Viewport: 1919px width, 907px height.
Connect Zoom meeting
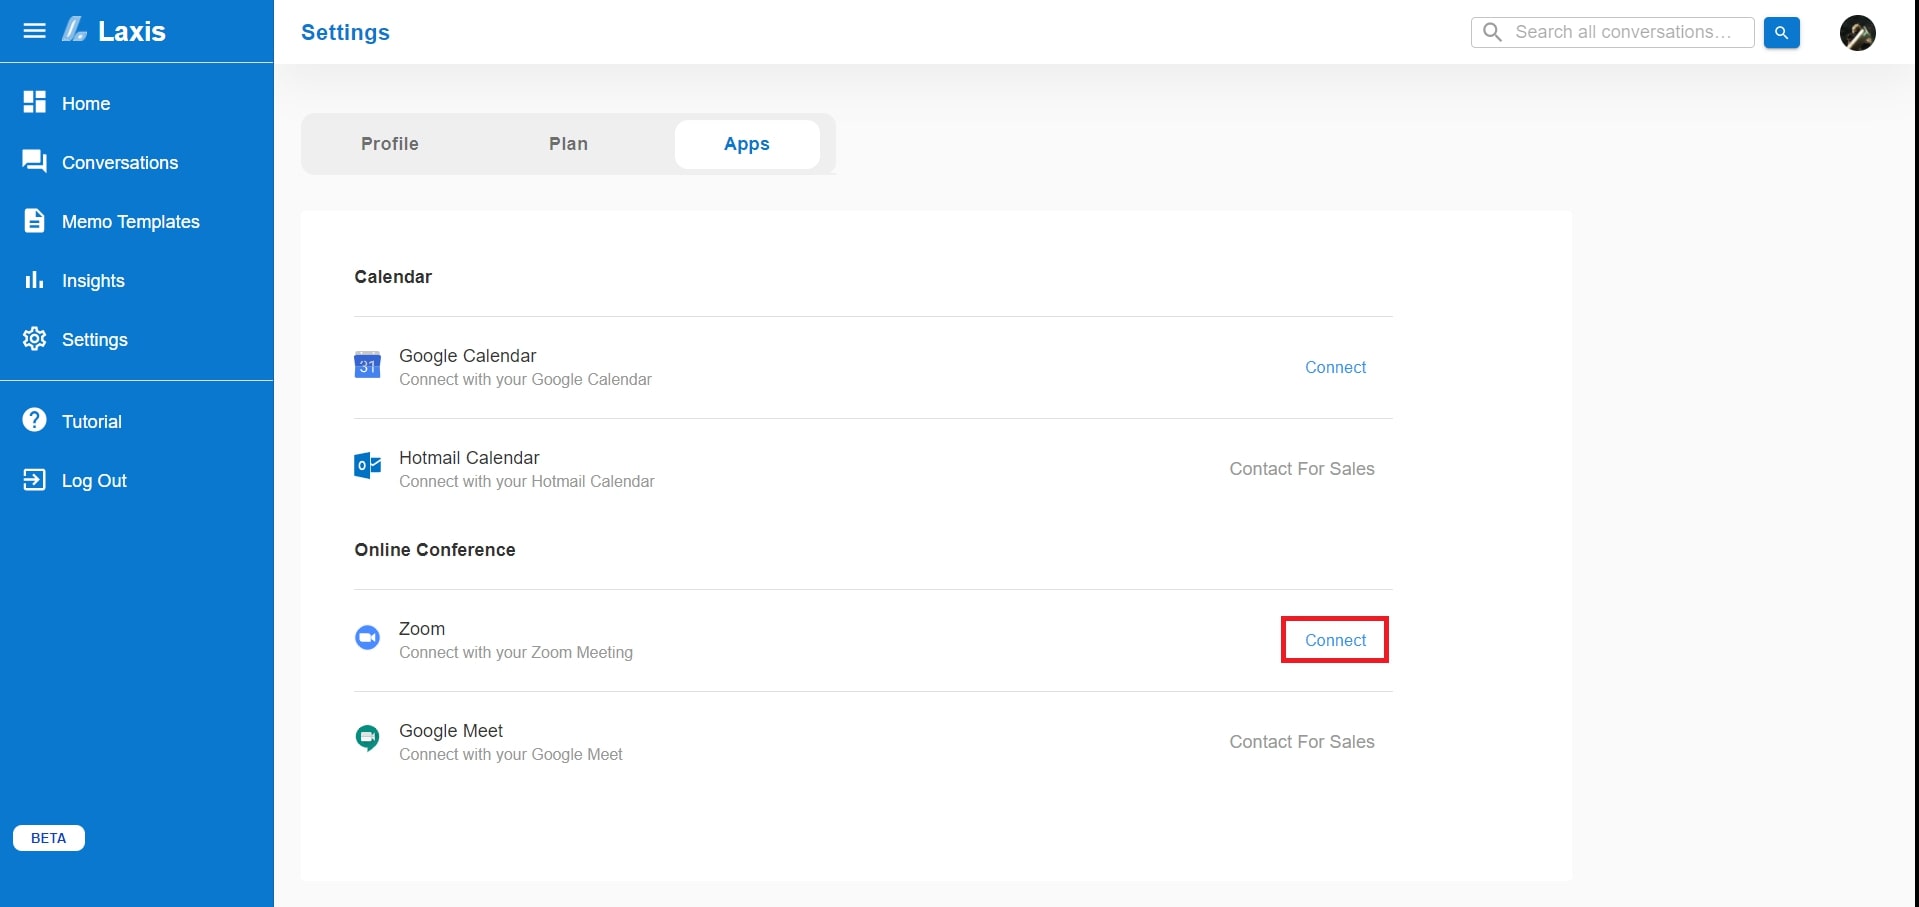(x=1335, y=640)
